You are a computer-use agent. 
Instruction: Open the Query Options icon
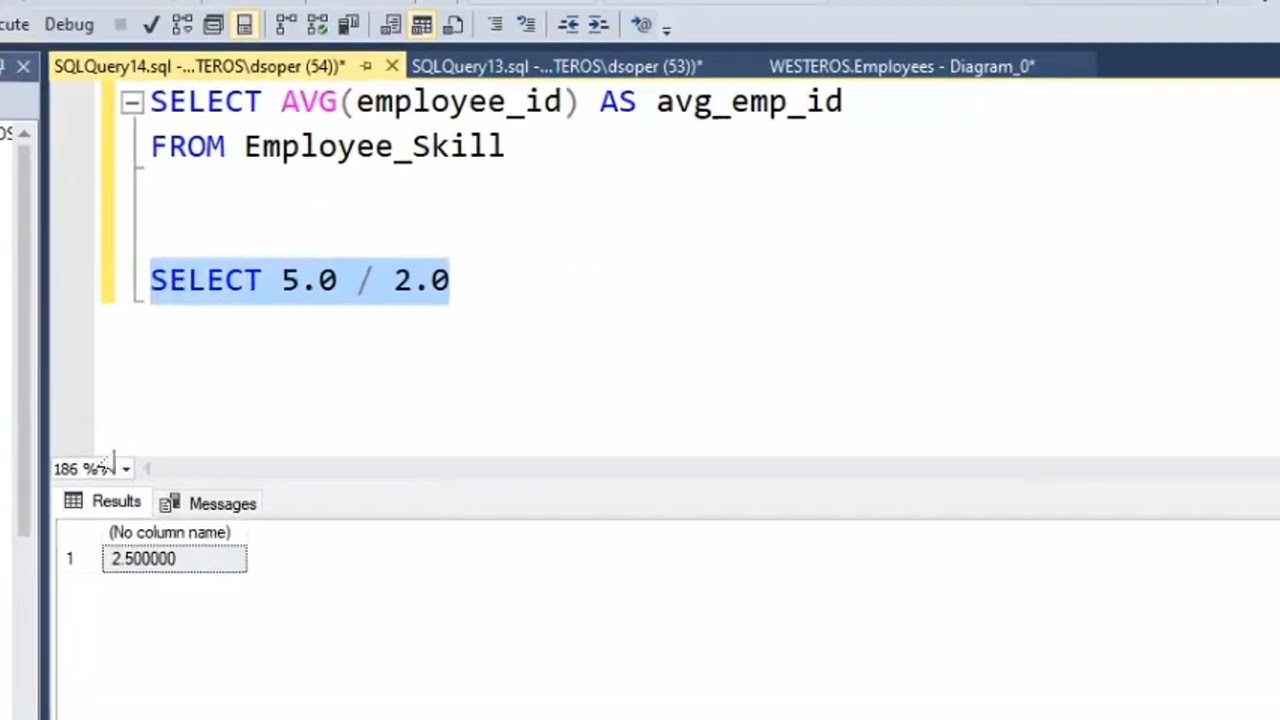(213, 24)
